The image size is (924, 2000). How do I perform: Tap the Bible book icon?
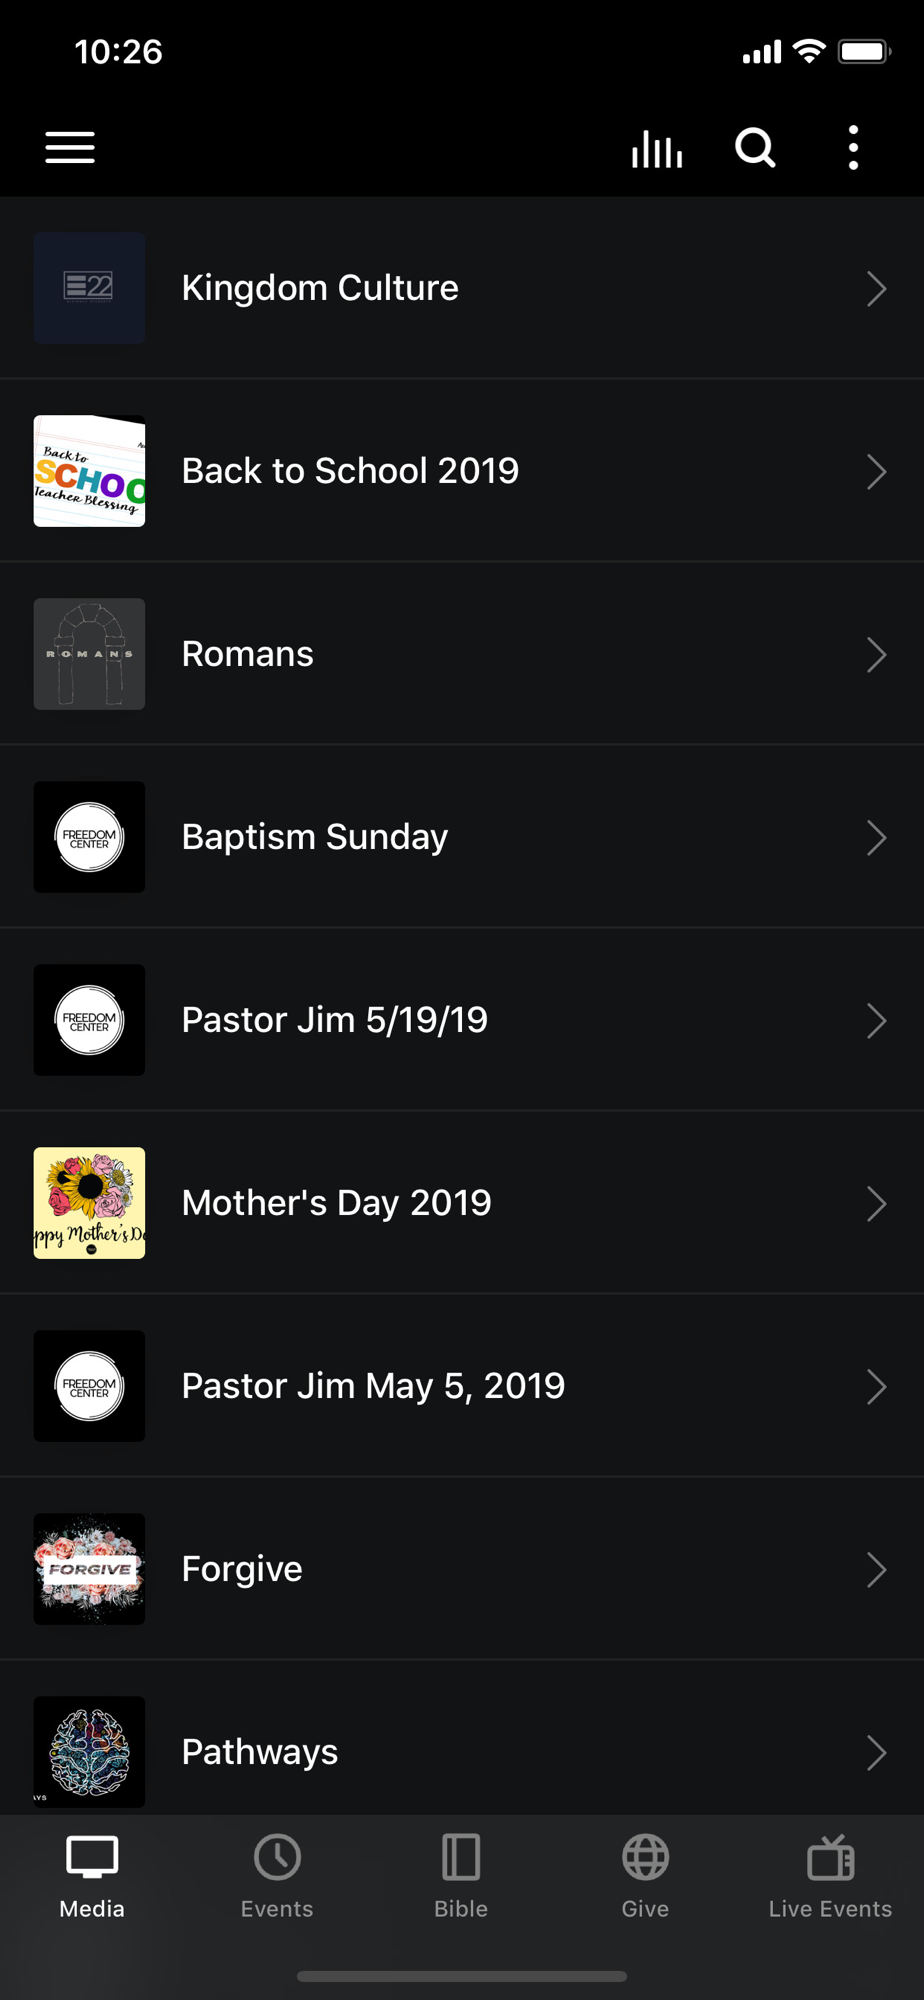point(461,1858)
